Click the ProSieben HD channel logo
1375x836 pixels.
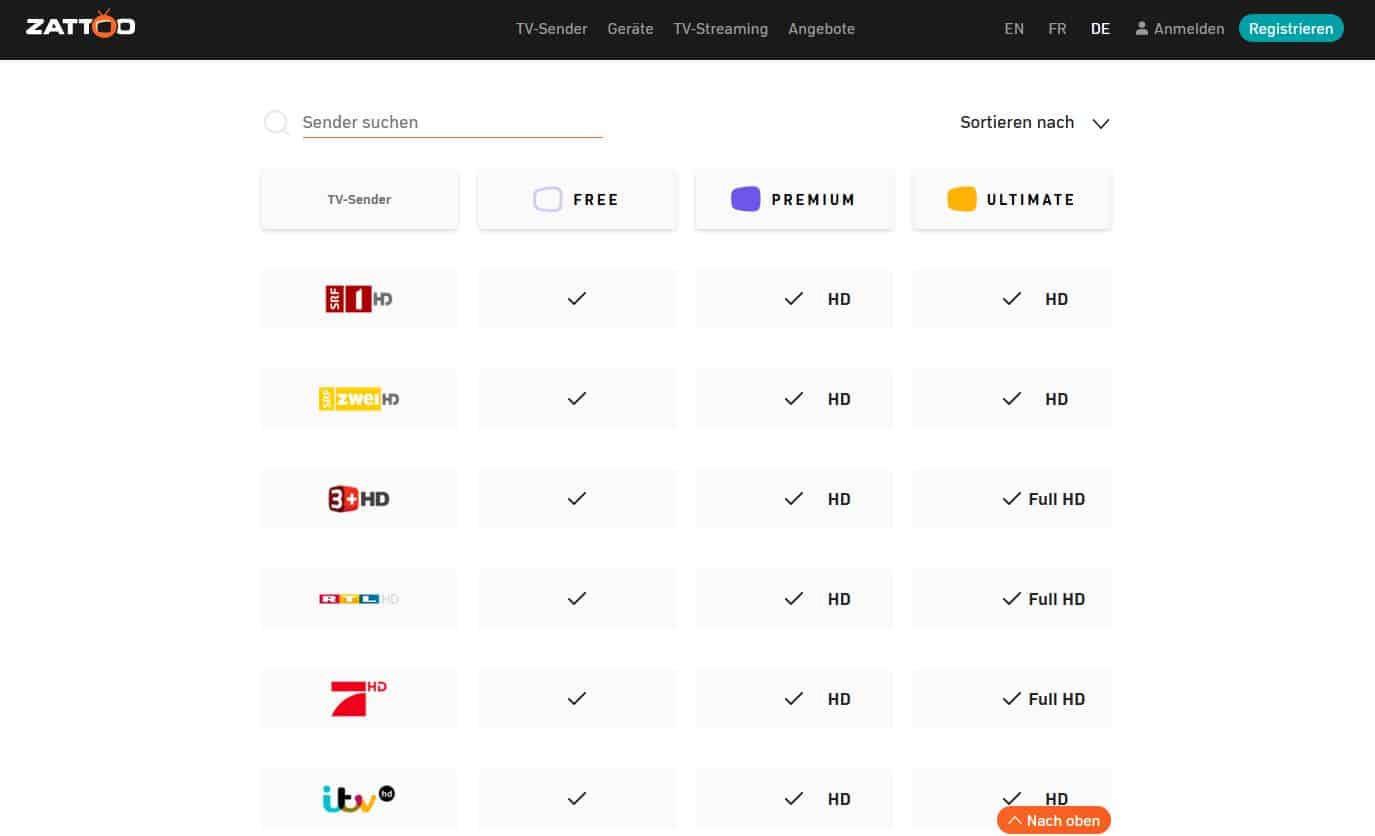359,698
